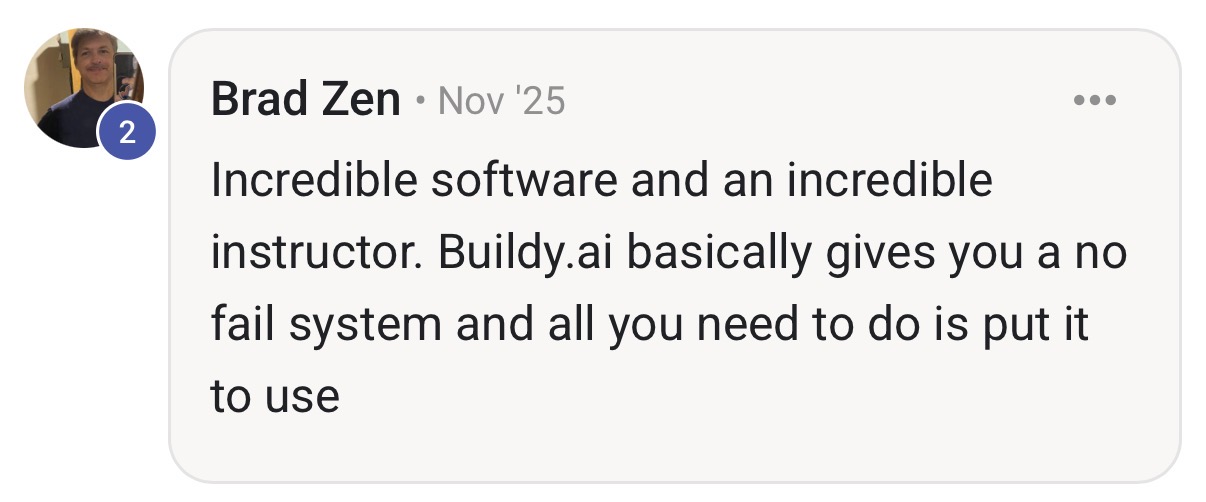The width and height of the screenshot is (1206, 502).
Task: Click the word "basically" in the review
Action: [719, 254]
